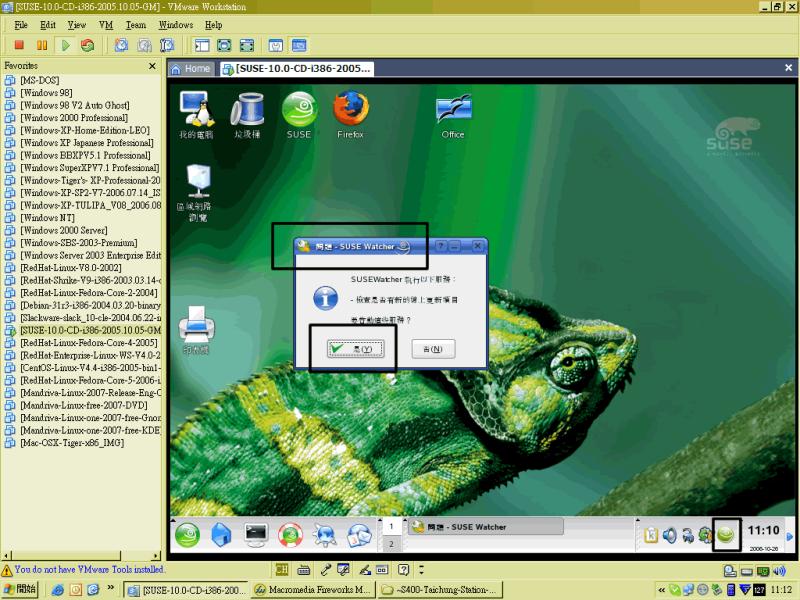
Task: Click the Yes (Y) button in SUSE Watcher dialog
Action: [x=356, y=349]
